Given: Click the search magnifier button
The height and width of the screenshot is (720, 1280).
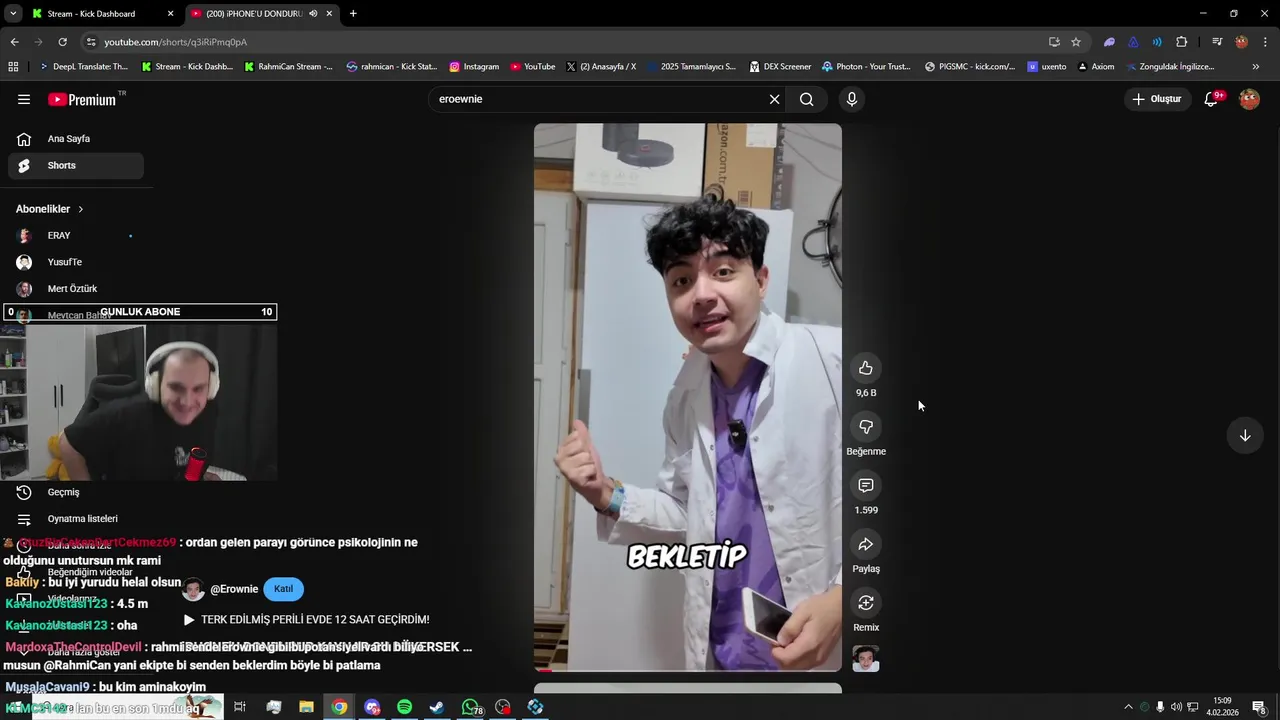Looking at the screenshot, I should 807,99.
